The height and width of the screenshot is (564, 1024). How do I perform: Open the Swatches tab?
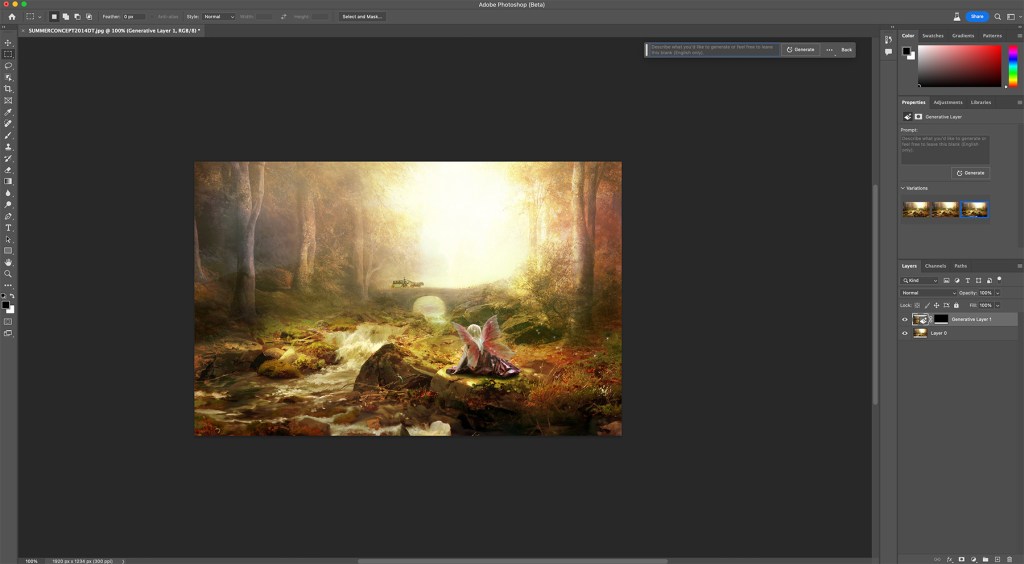pyautogui.click(x=932, y=36)
